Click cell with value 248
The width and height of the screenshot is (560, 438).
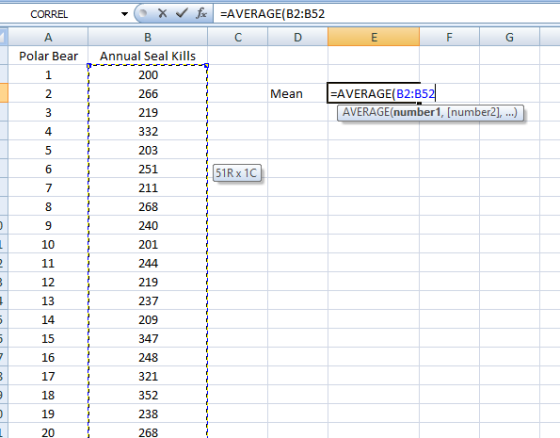(148, 357)
